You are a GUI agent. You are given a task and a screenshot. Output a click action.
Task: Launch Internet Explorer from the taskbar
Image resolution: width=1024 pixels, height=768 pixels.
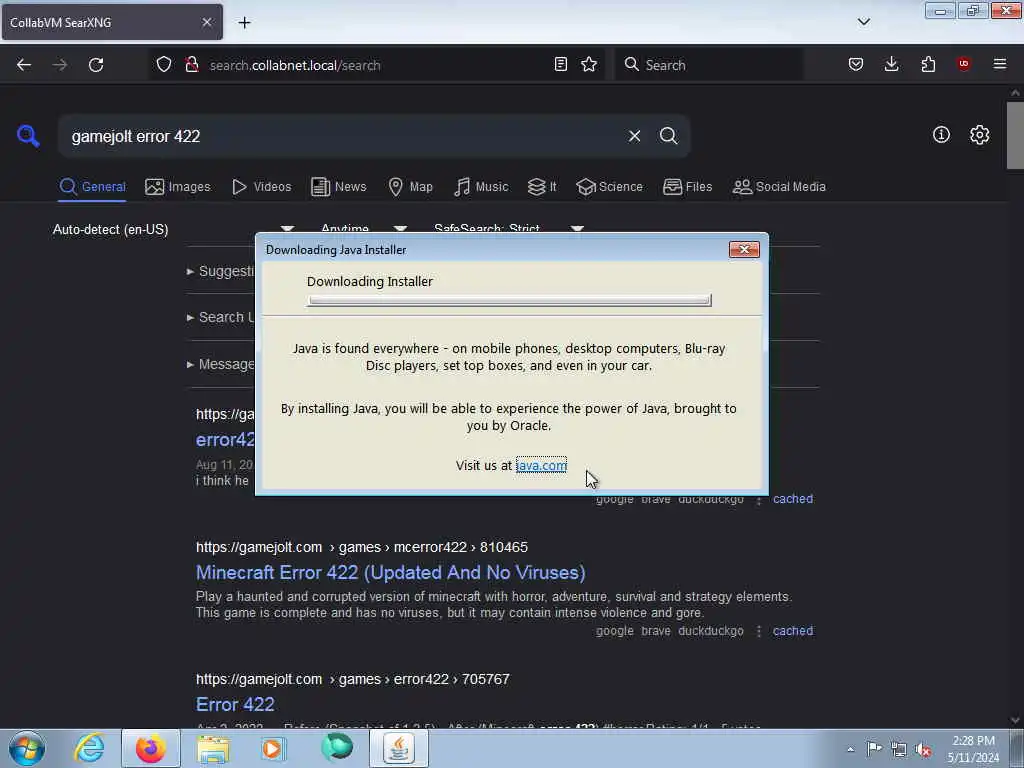coord(89,748)
